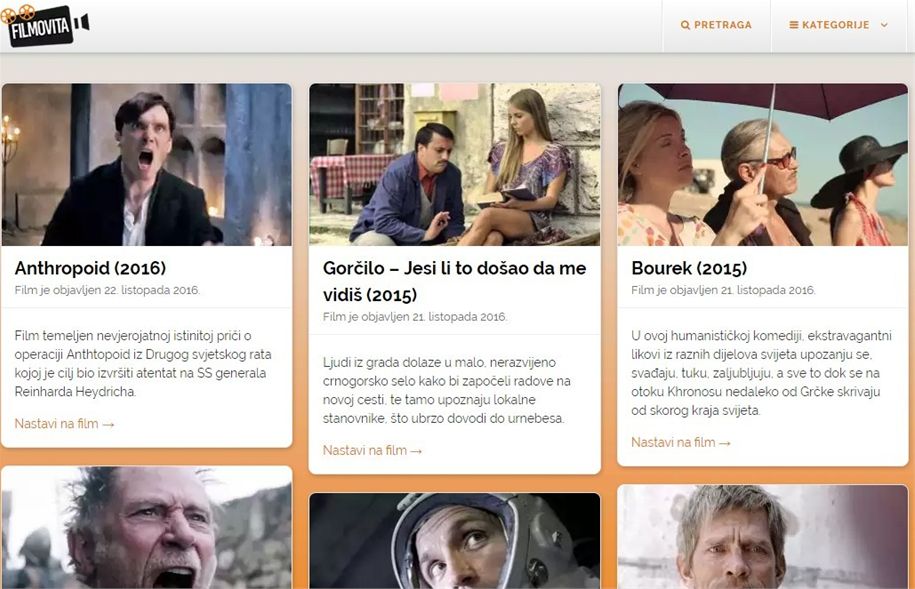The width and height of the screenshot is (915, 589).
Task: Open the Anthropoid screaming man thumbnail
Action: click(x=146, y=165)
